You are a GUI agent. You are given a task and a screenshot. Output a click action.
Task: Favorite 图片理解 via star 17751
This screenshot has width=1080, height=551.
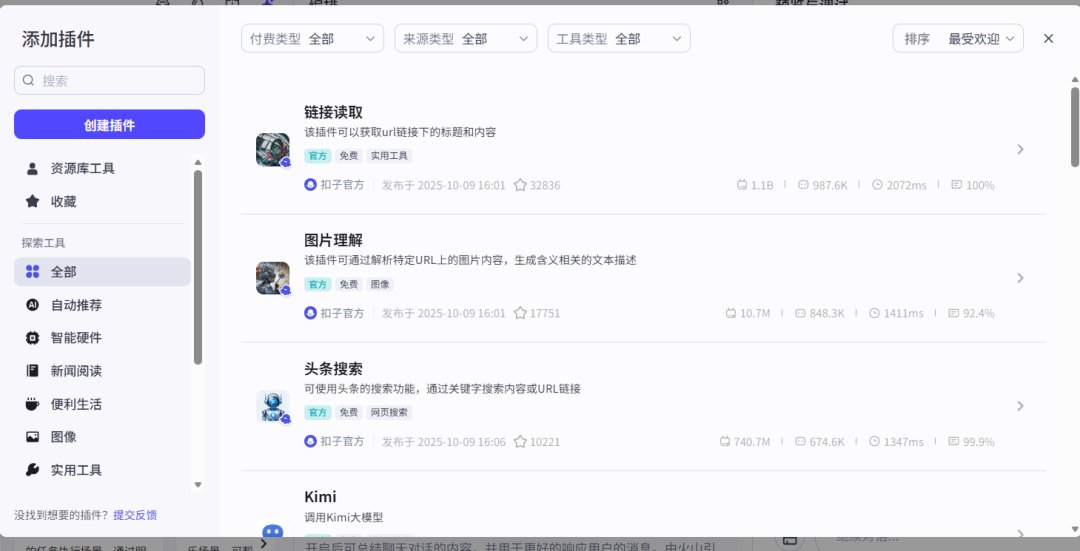coord(521,313)
